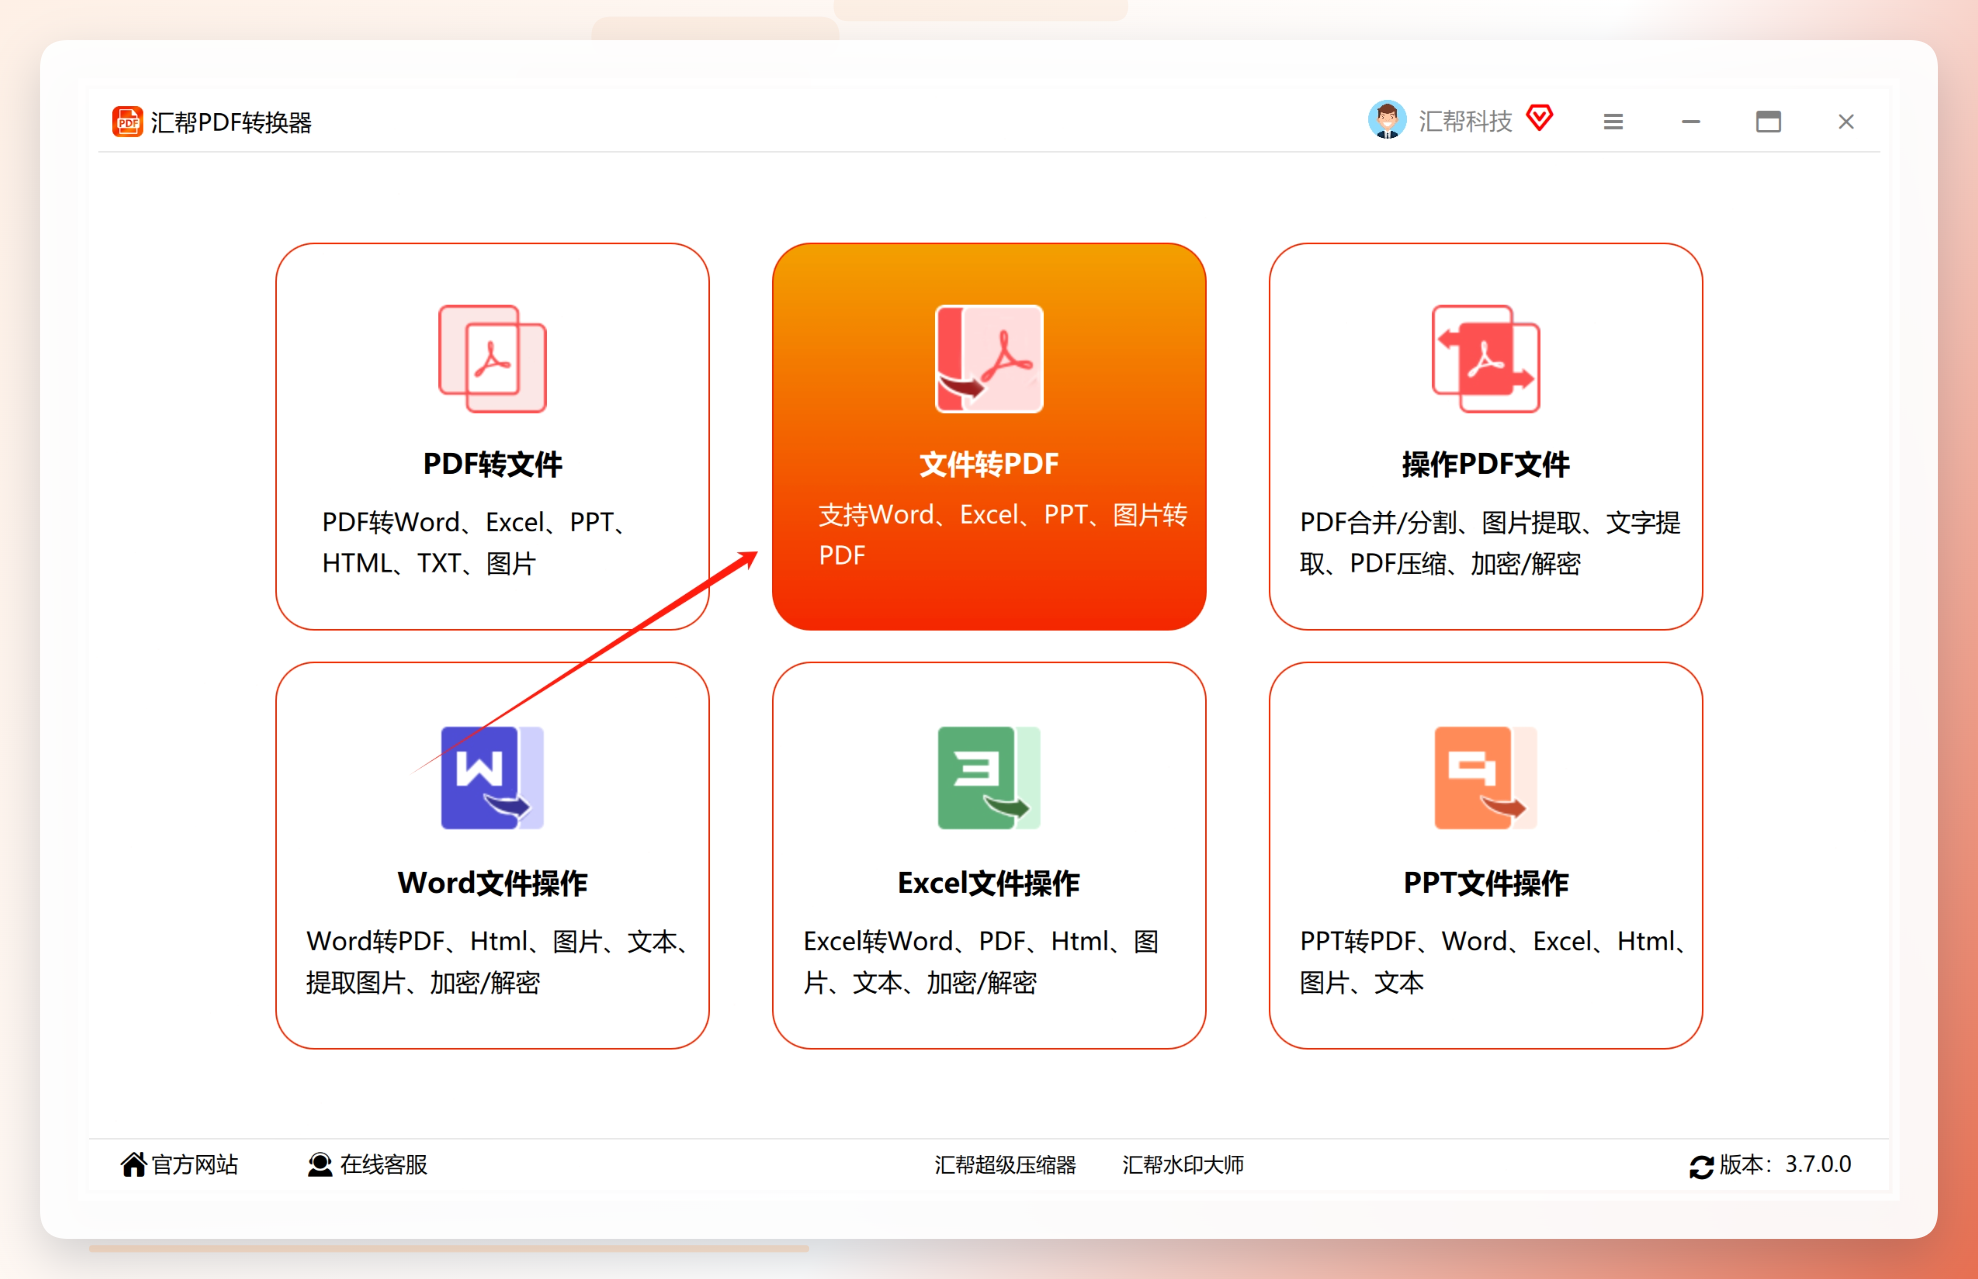Click Excel转Word、PDF description text
The height and width of the screenshot is (1279, 1978).
click(x=981, y=962)
